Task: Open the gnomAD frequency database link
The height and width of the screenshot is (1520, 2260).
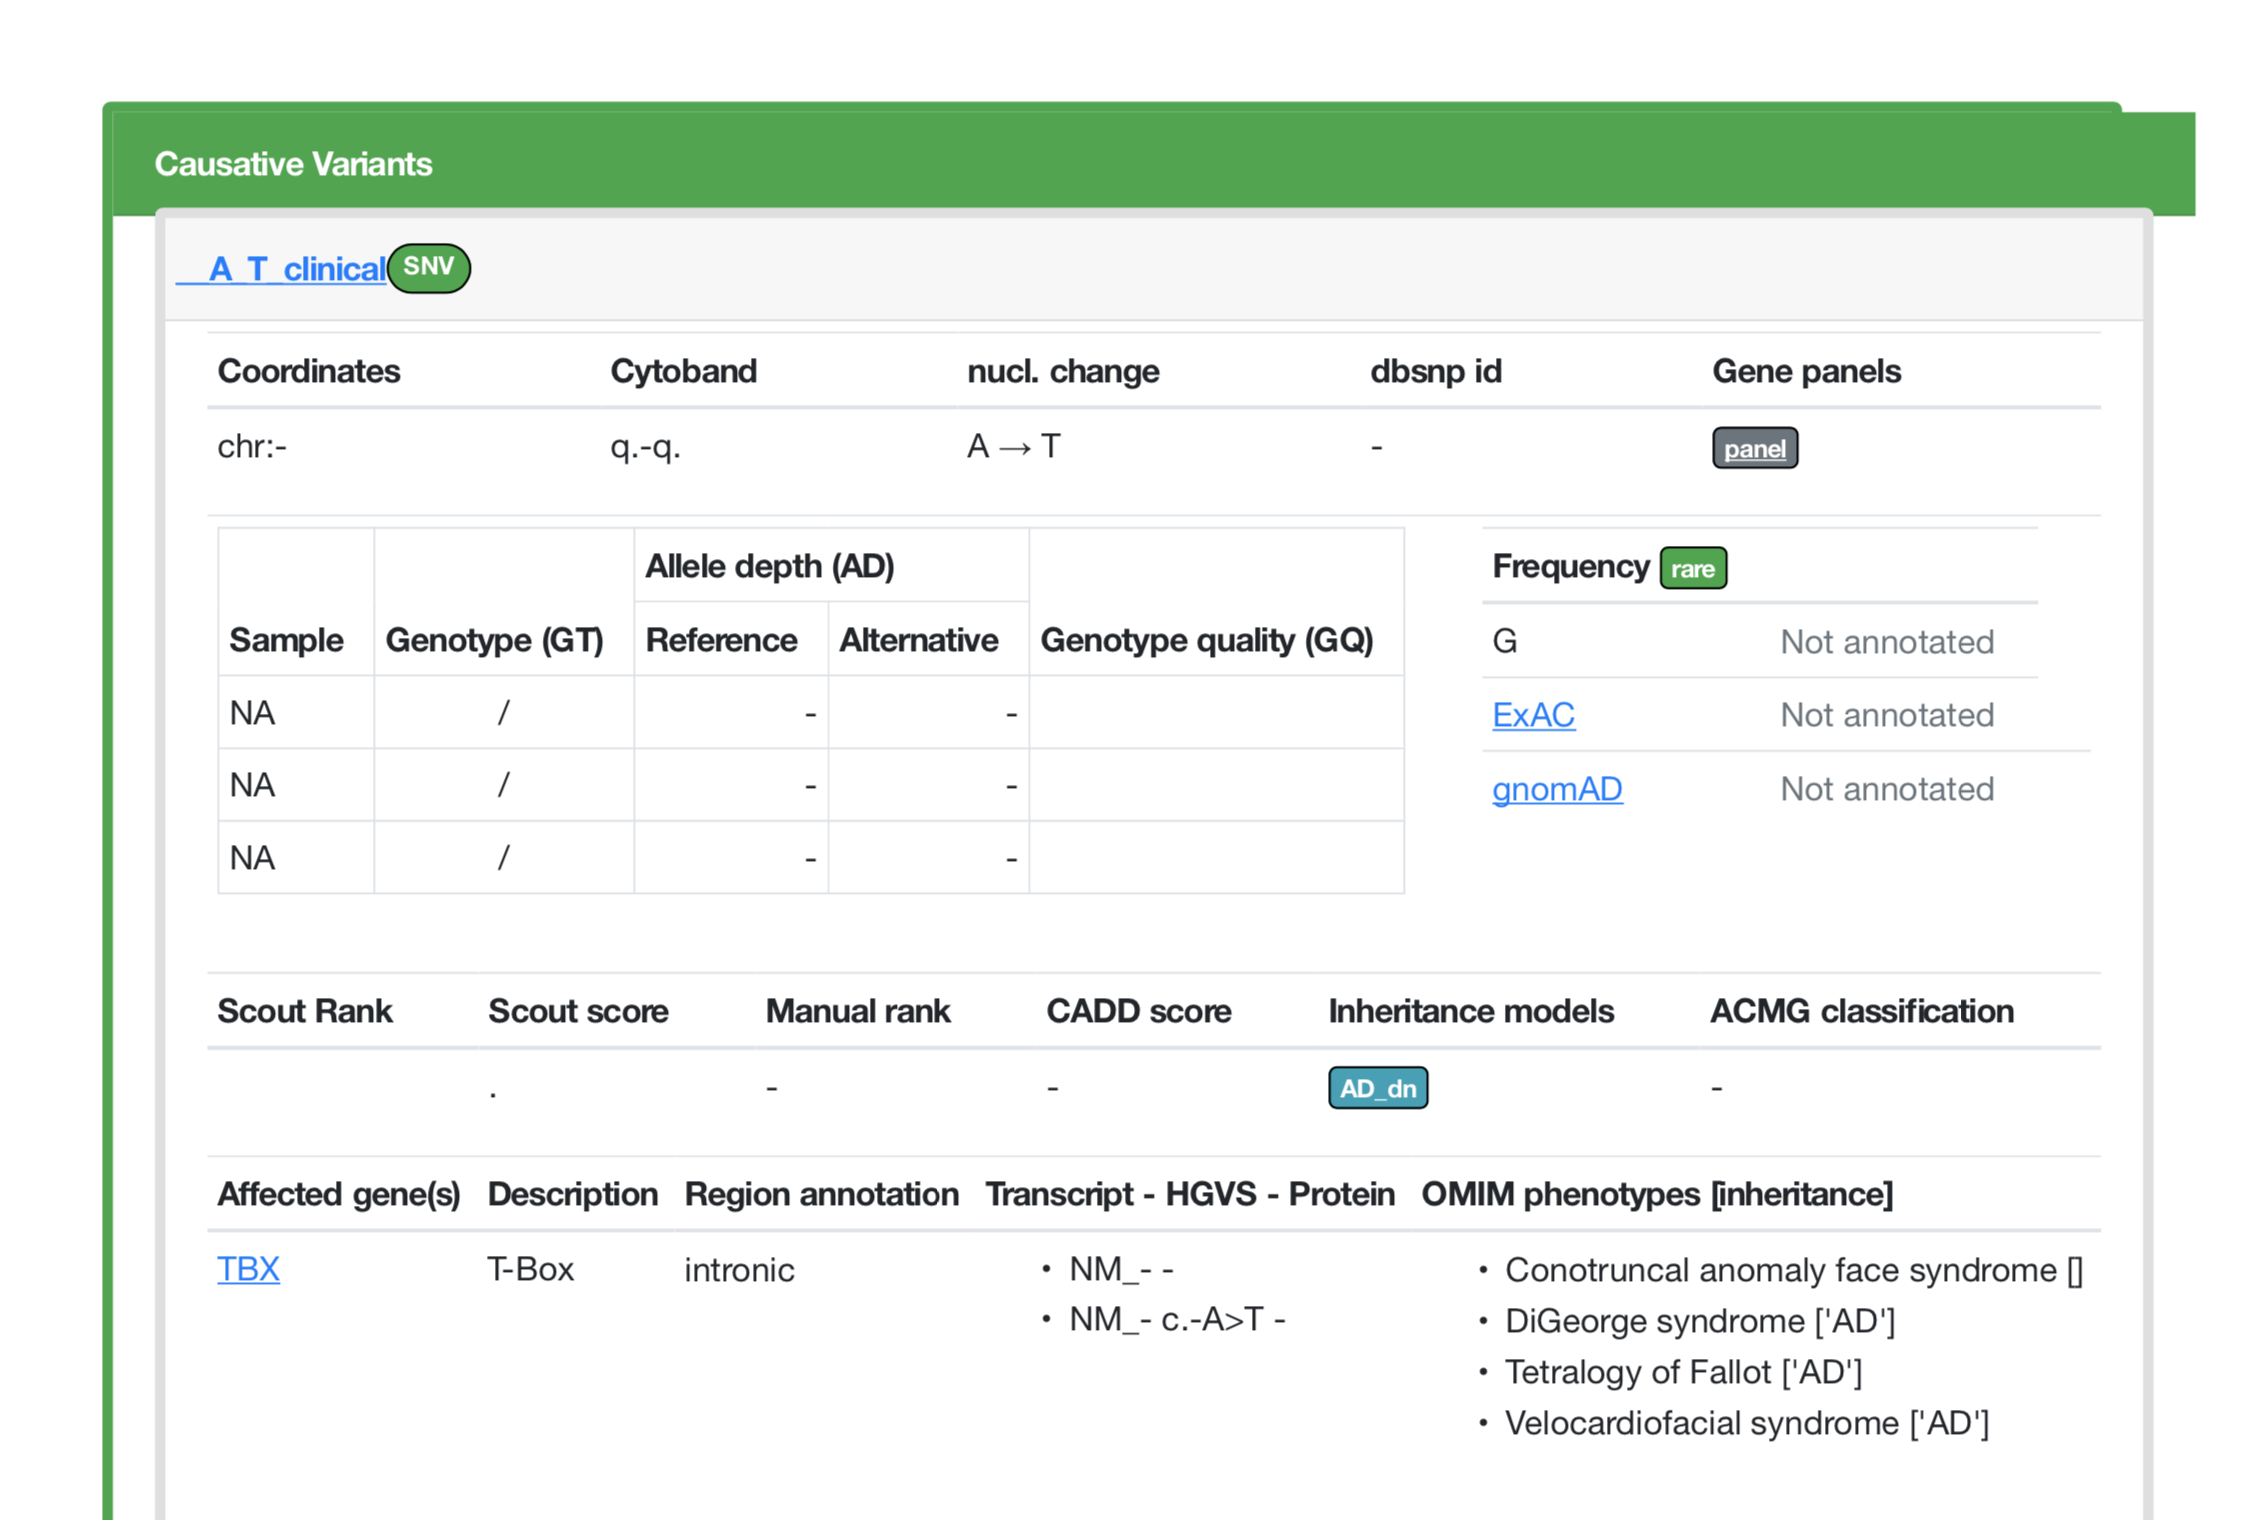Action: 1557,789
